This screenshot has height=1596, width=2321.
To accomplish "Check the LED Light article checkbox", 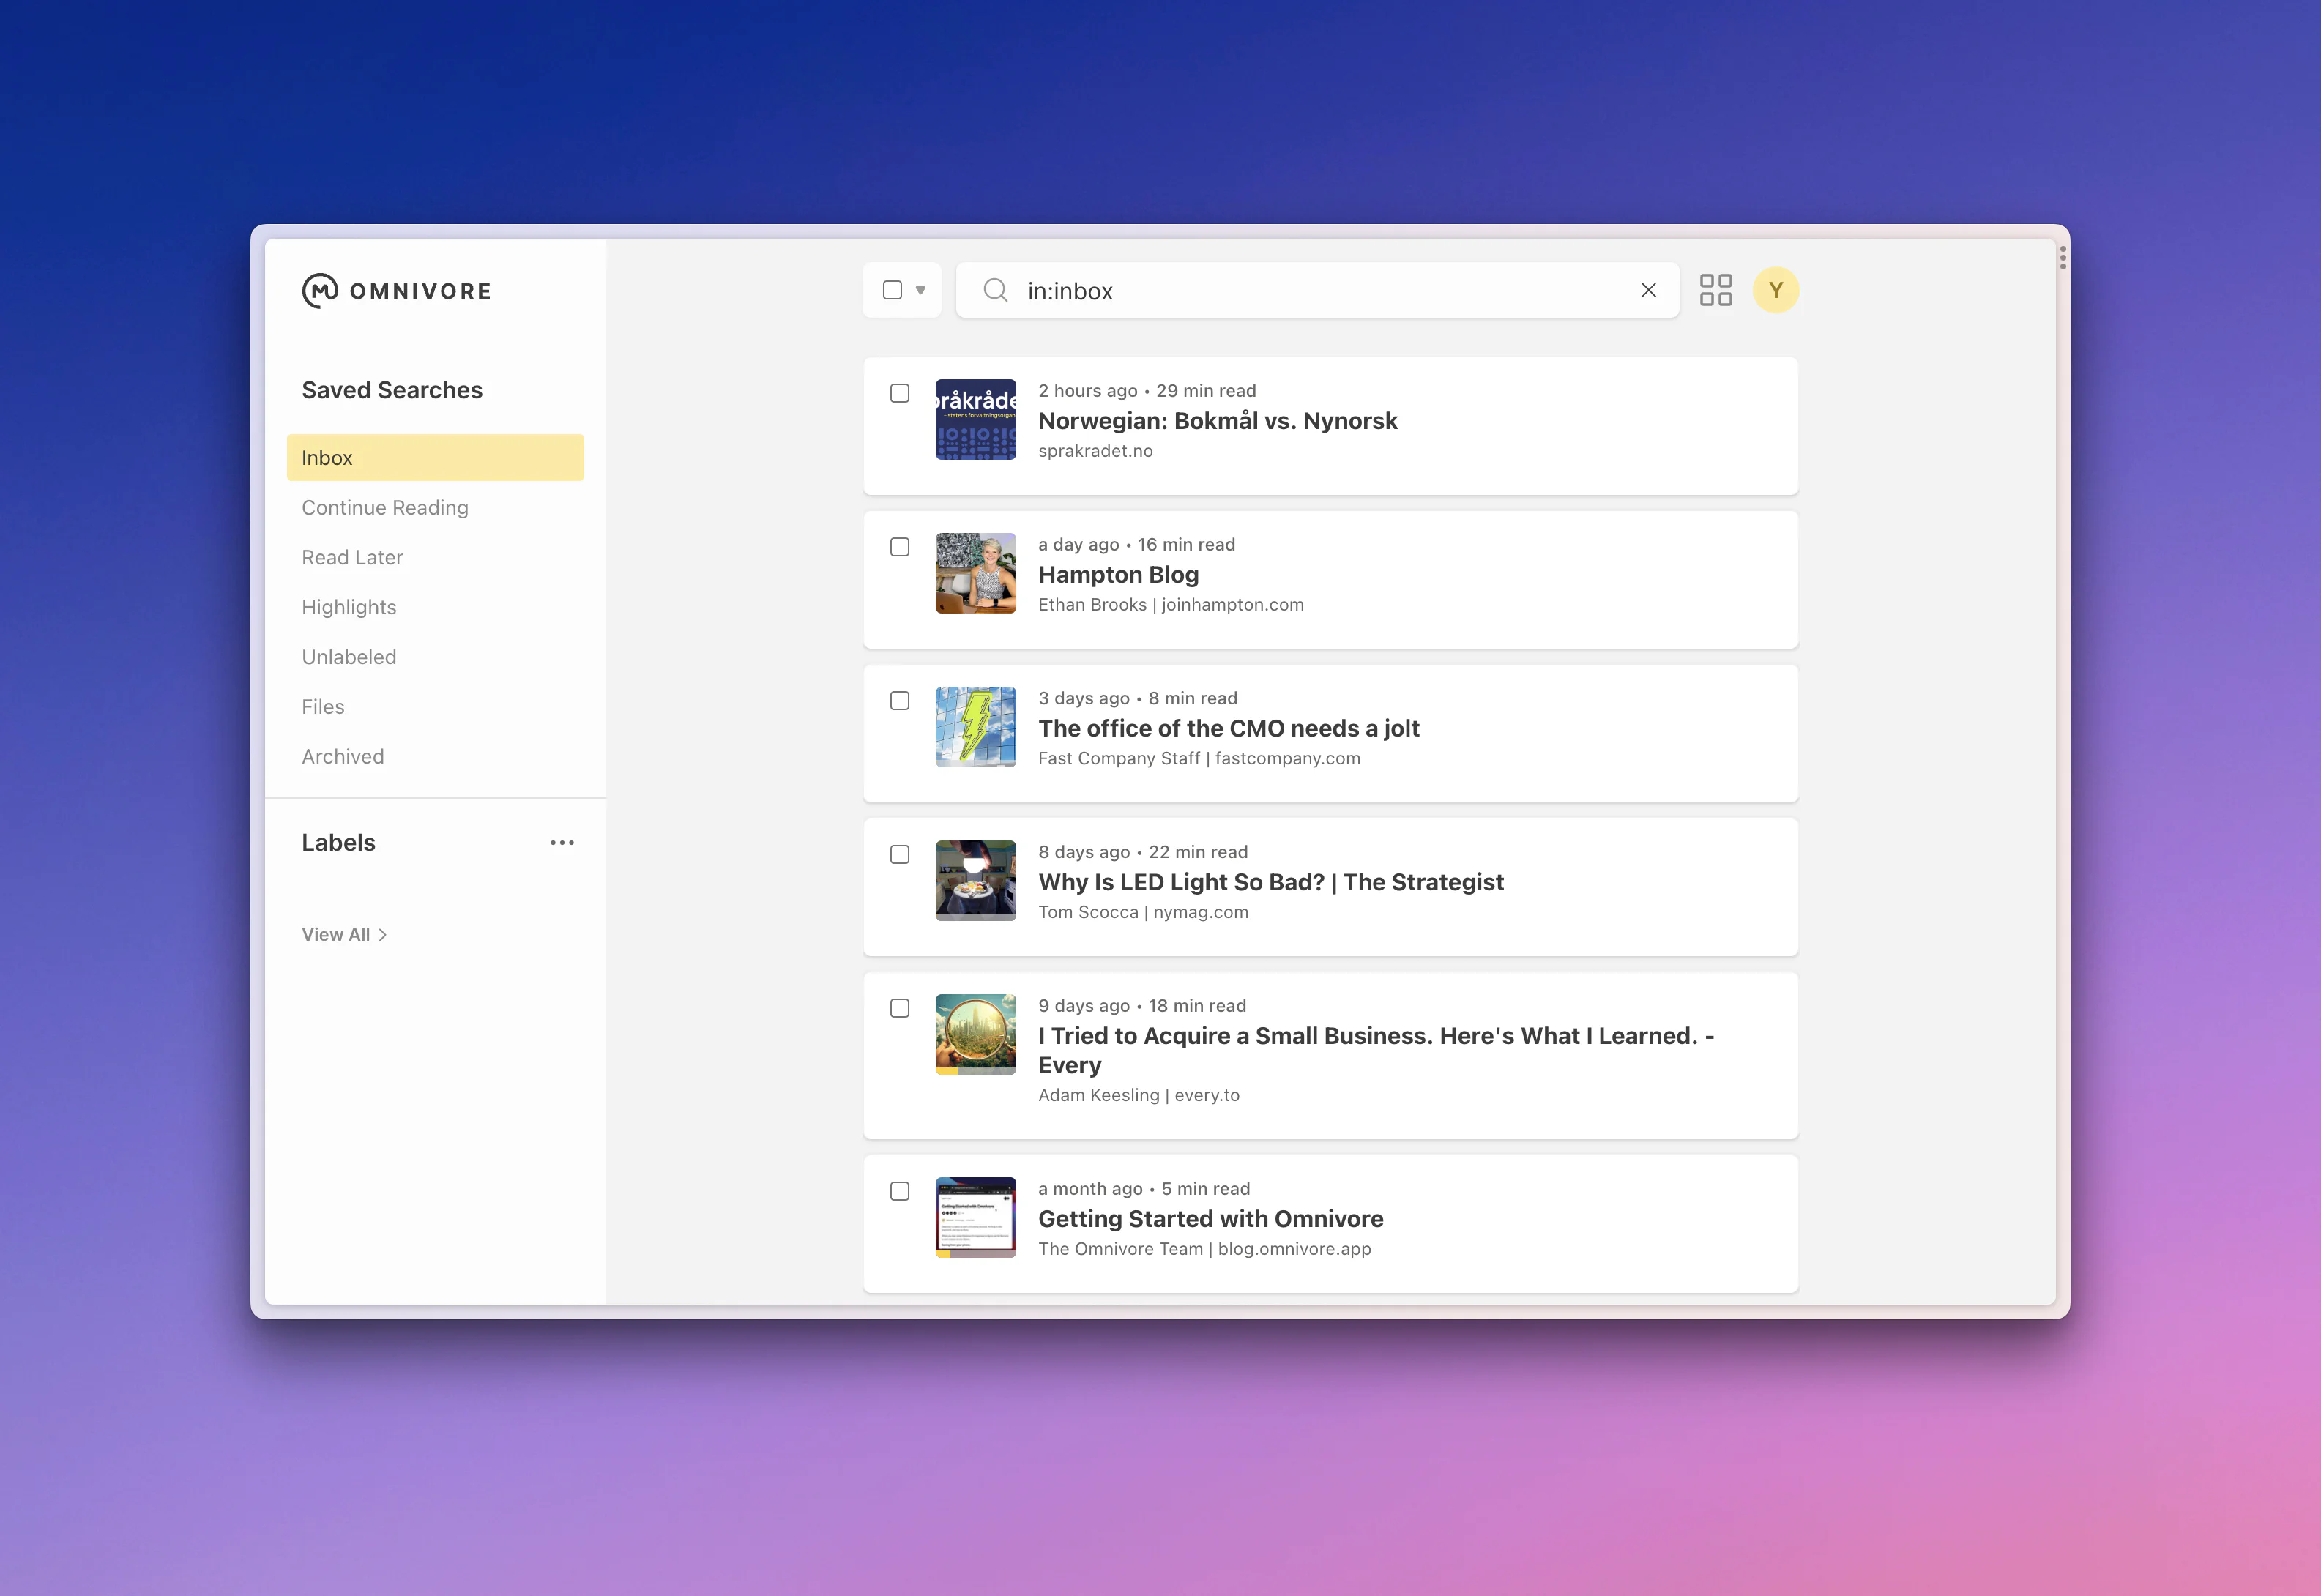I will (899, 855).
